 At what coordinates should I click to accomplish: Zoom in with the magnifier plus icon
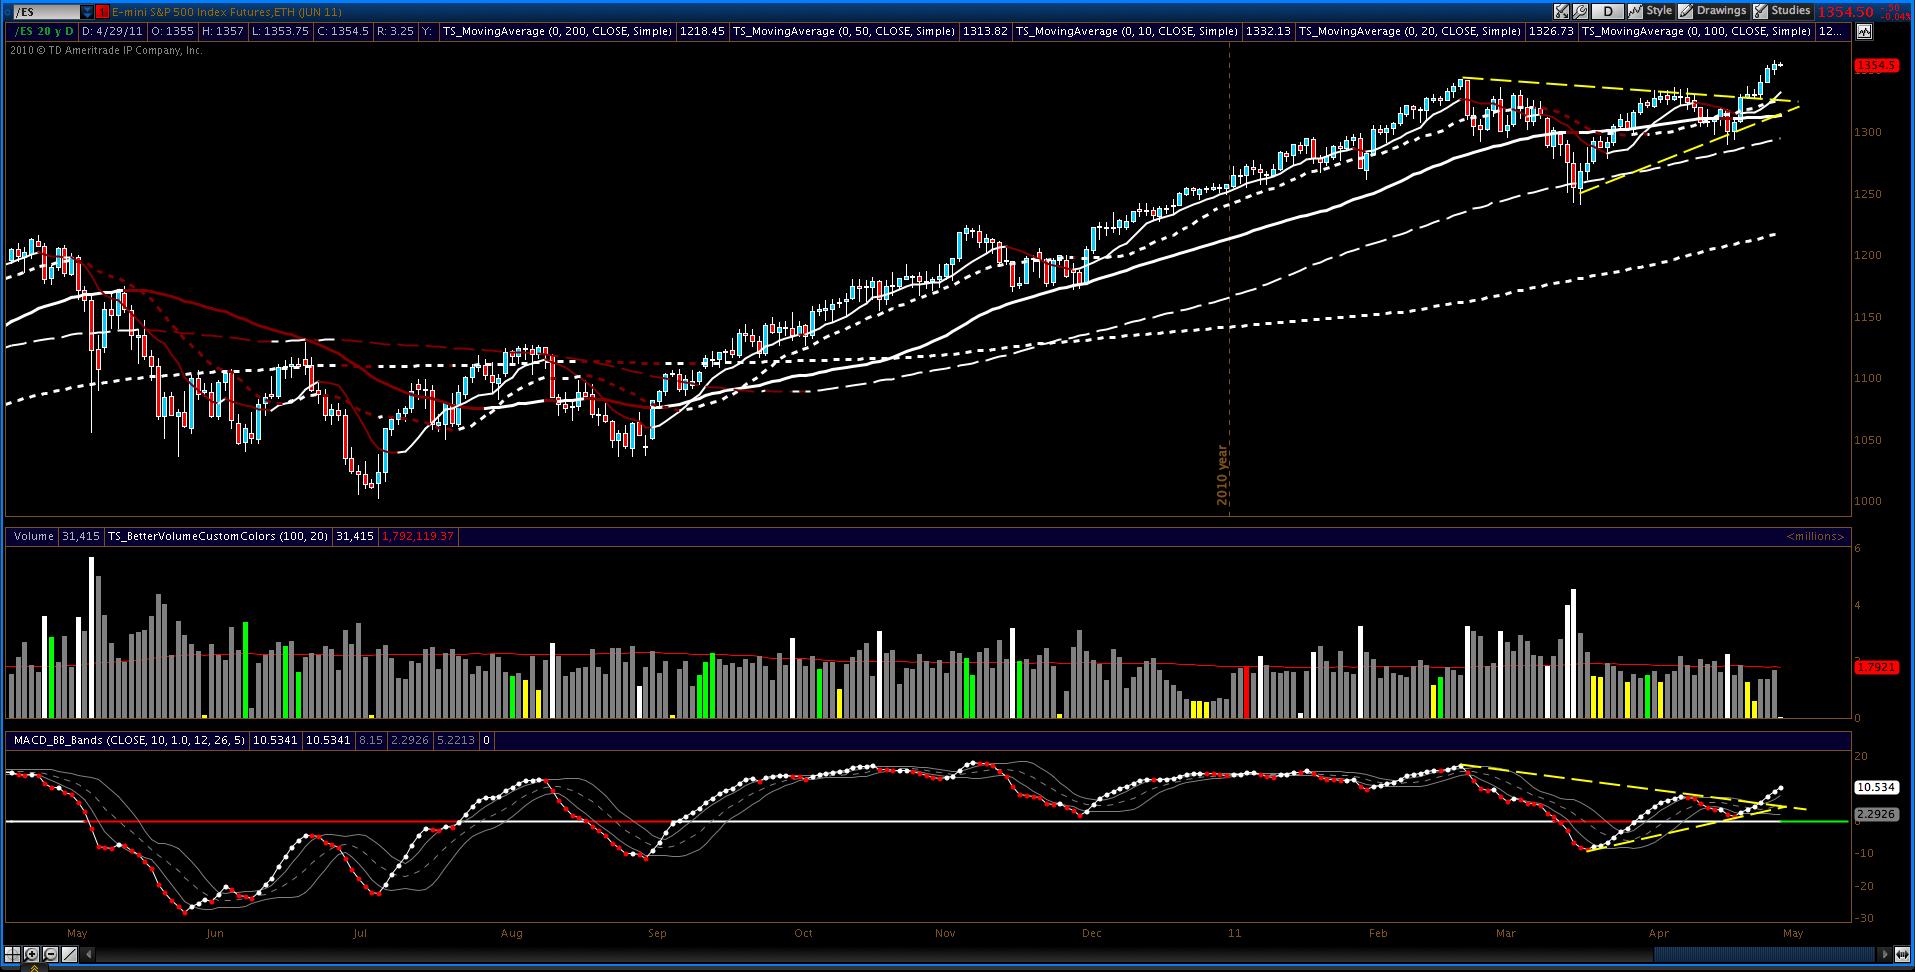pos(31,954)
